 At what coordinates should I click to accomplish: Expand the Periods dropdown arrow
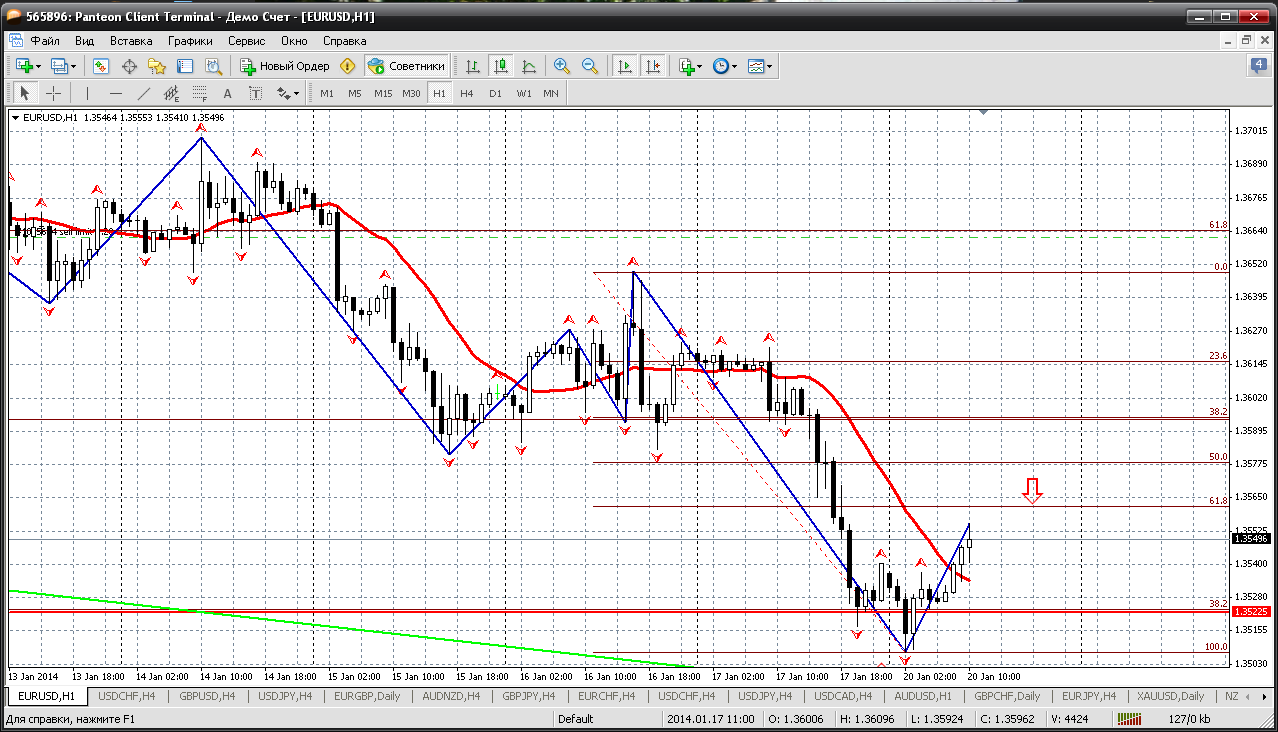(735, 66)
